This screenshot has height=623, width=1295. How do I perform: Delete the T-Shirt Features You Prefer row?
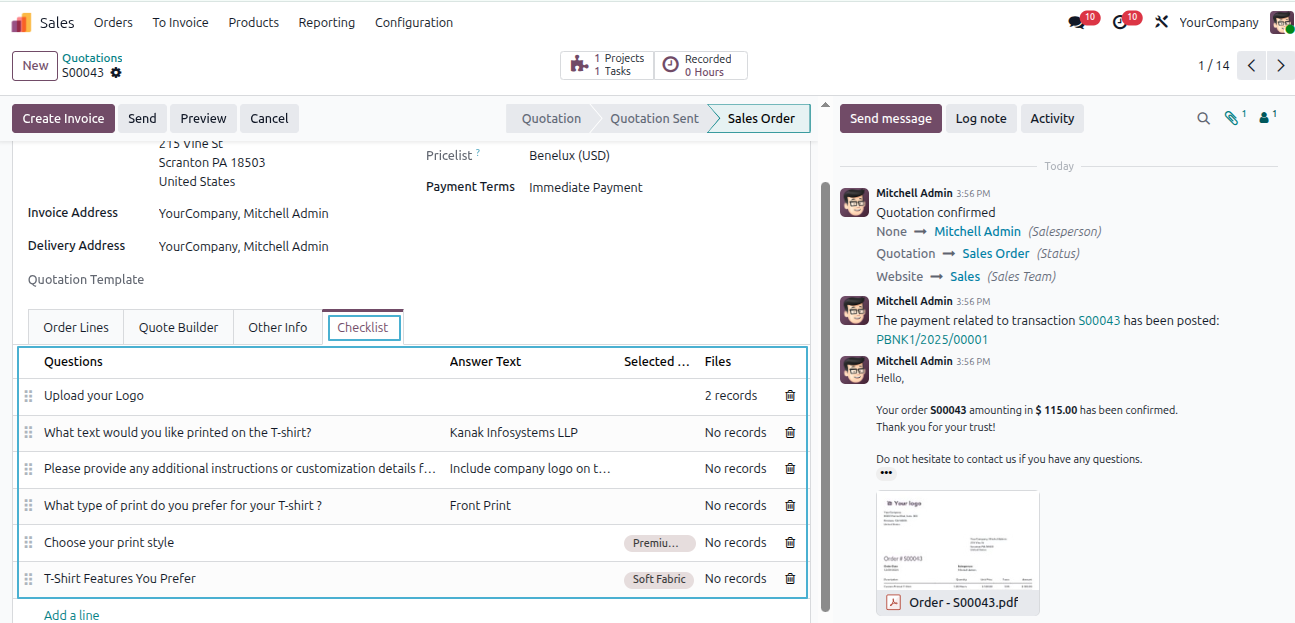coord(790,579)
